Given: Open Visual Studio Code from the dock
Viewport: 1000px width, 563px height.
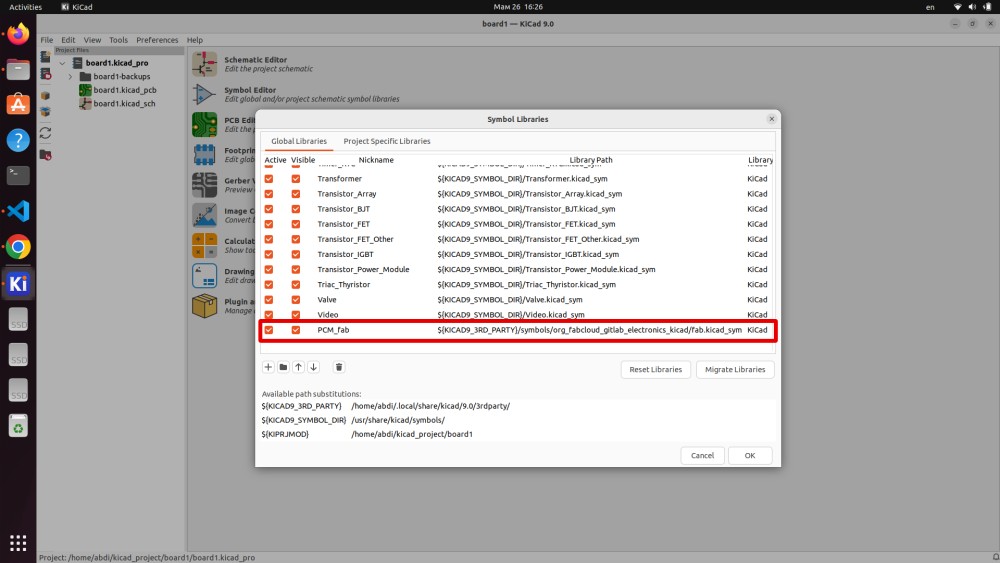Looking at the screenshot, I should pos(18,211).
